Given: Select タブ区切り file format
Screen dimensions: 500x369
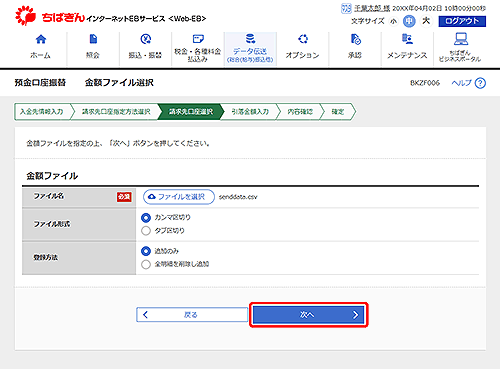Looking at the screenshot, I should (x=146, y=231).
